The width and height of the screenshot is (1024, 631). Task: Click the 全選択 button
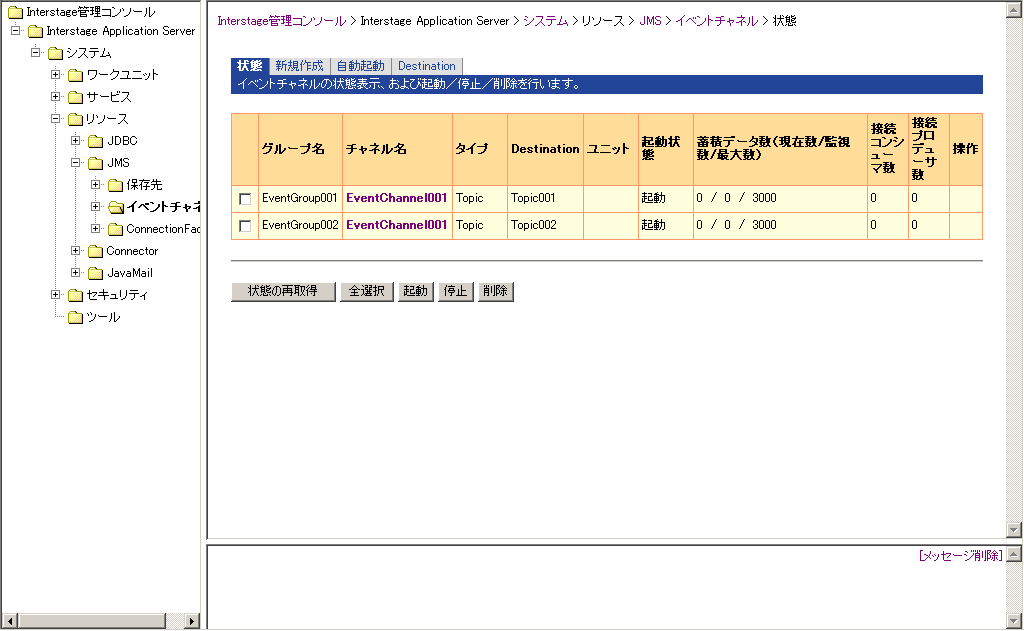pos(367,291)
